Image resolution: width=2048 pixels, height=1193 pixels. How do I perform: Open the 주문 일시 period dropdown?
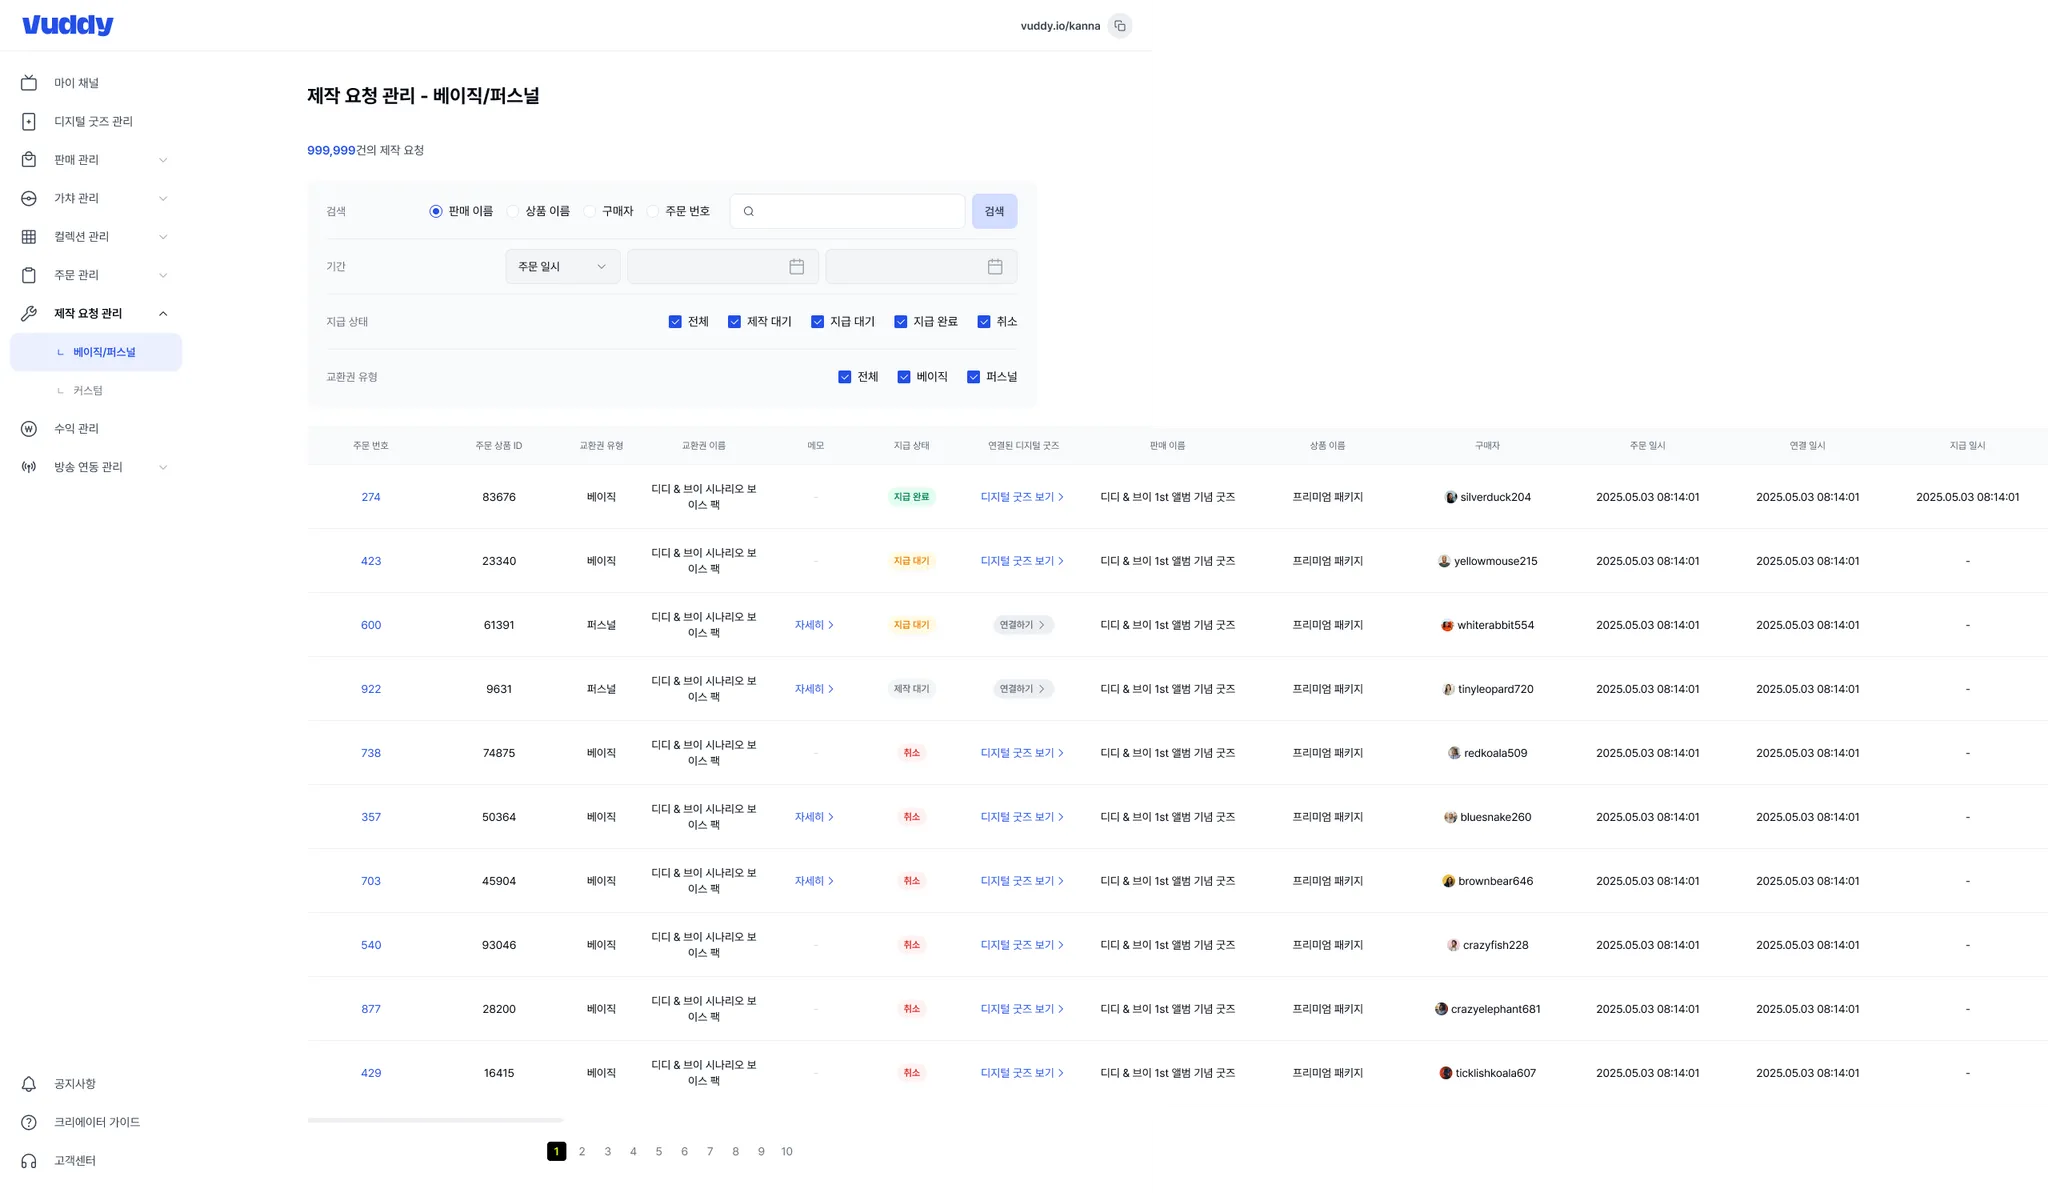click(563, 267)
